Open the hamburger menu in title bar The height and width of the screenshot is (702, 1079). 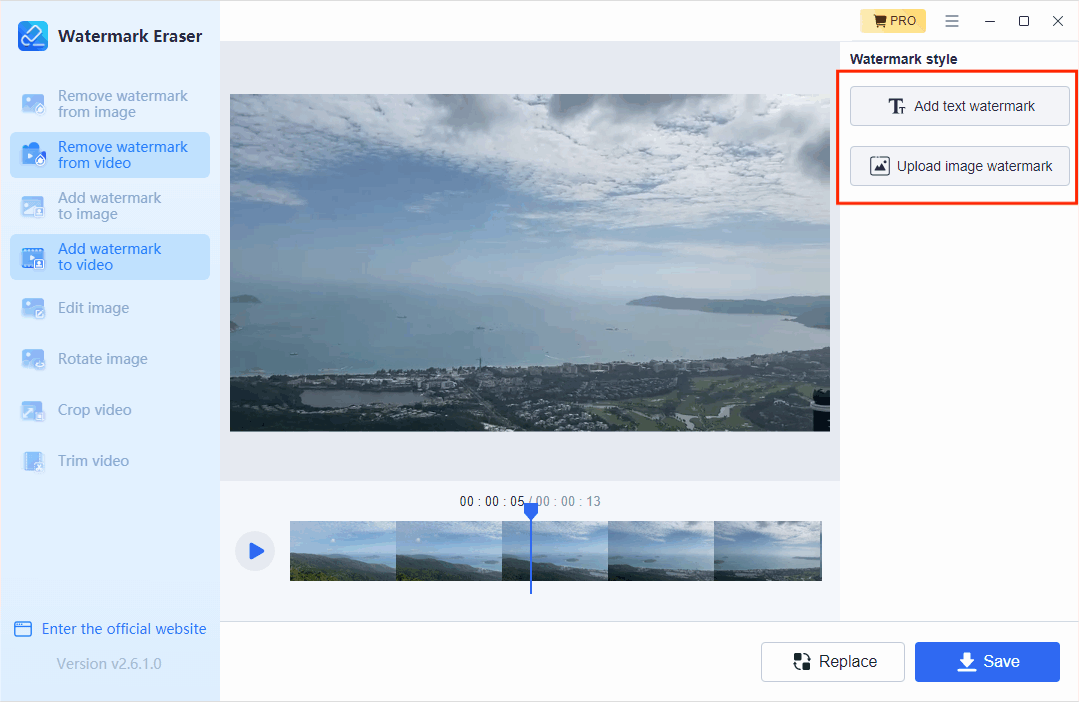coord(952,21)
